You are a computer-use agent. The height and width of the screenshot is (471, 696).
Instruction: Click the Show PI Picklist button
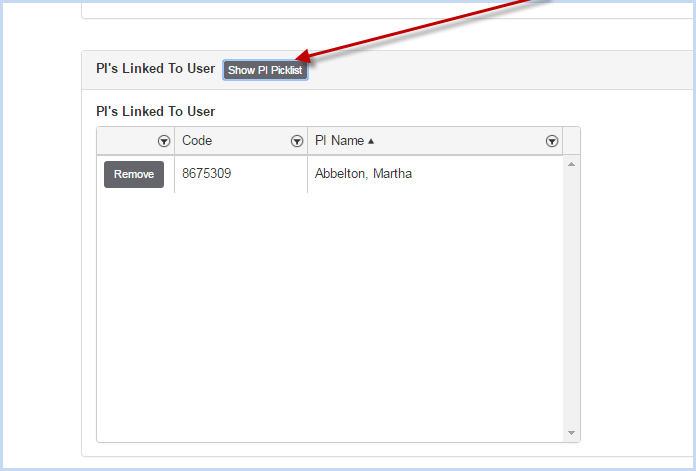[x=265, y=70]
